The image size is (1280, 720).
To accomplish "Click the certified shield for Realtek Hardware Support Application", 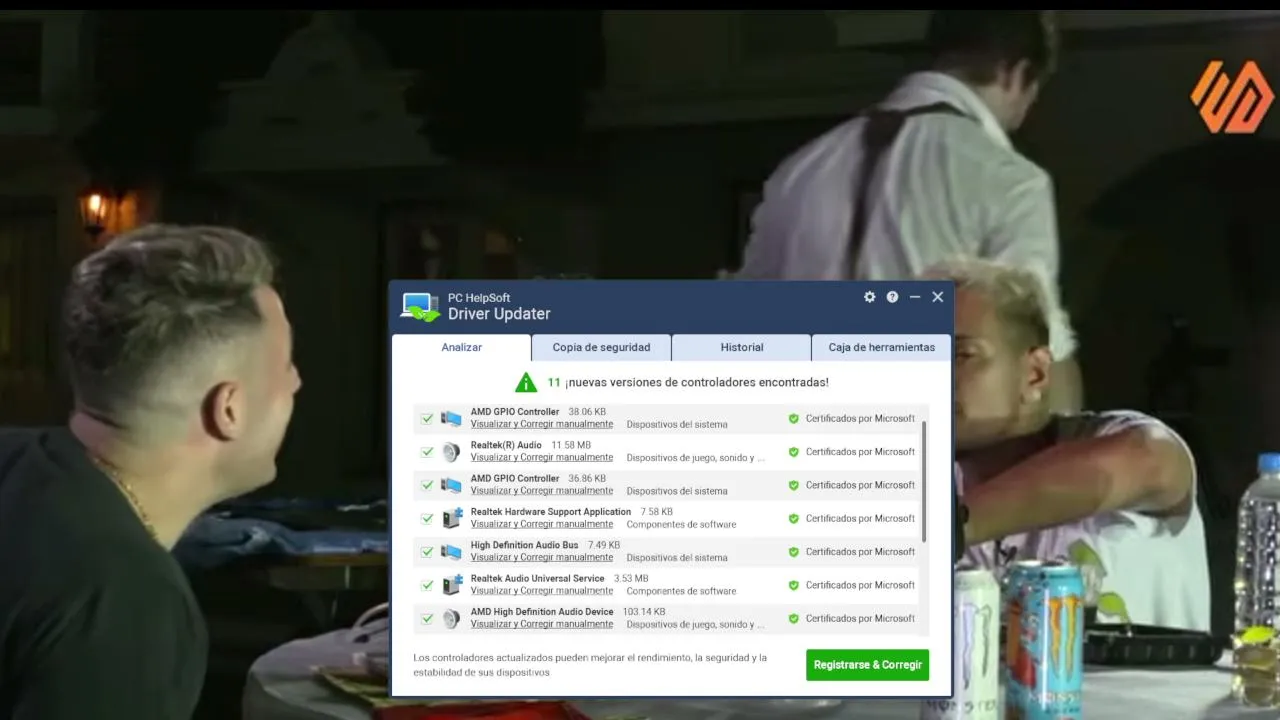I will pyautogui.click(x=794, y=519).
